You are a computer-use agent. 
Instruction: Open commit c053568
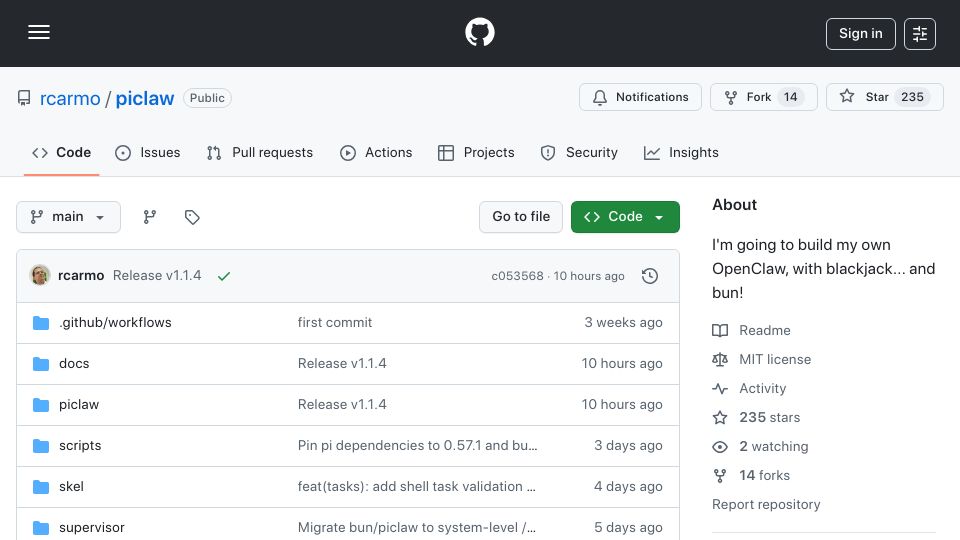(x=517, y=276)
